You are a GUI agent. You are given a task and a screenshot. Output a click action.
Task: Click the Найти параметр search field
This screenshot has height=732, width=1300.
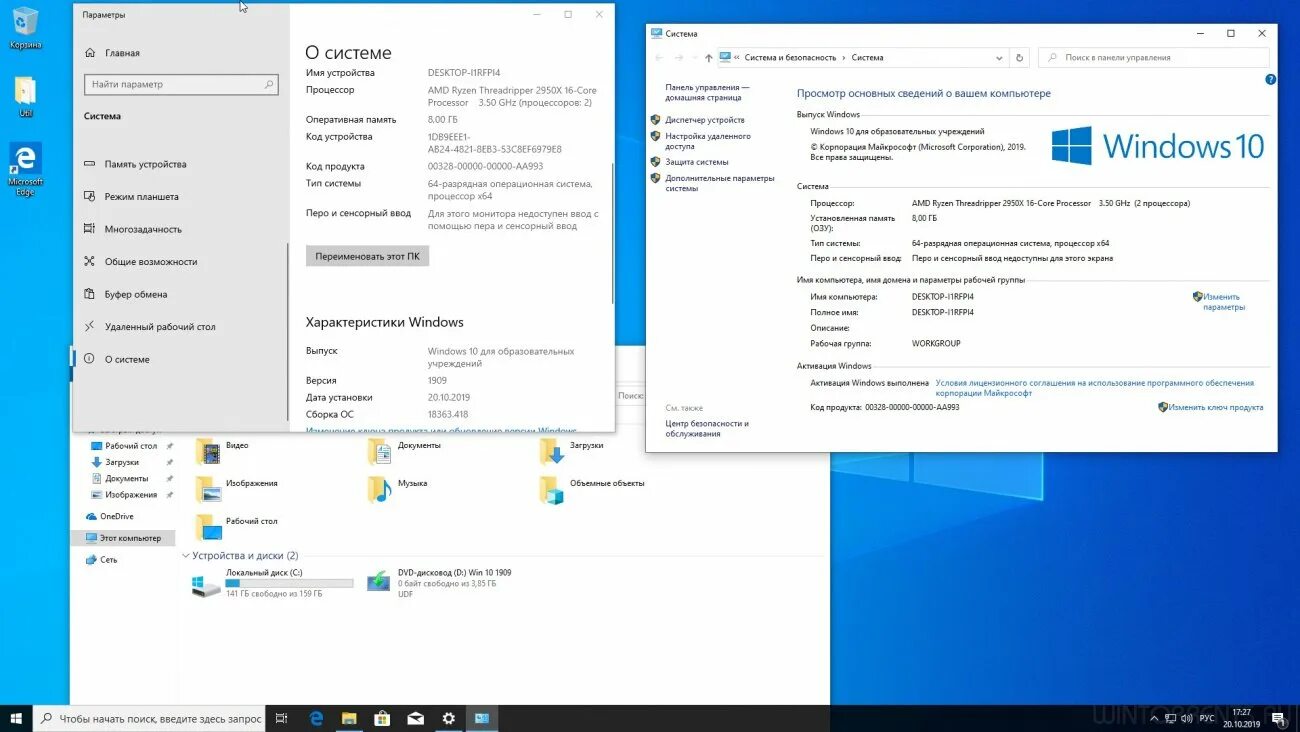point(180,84)
